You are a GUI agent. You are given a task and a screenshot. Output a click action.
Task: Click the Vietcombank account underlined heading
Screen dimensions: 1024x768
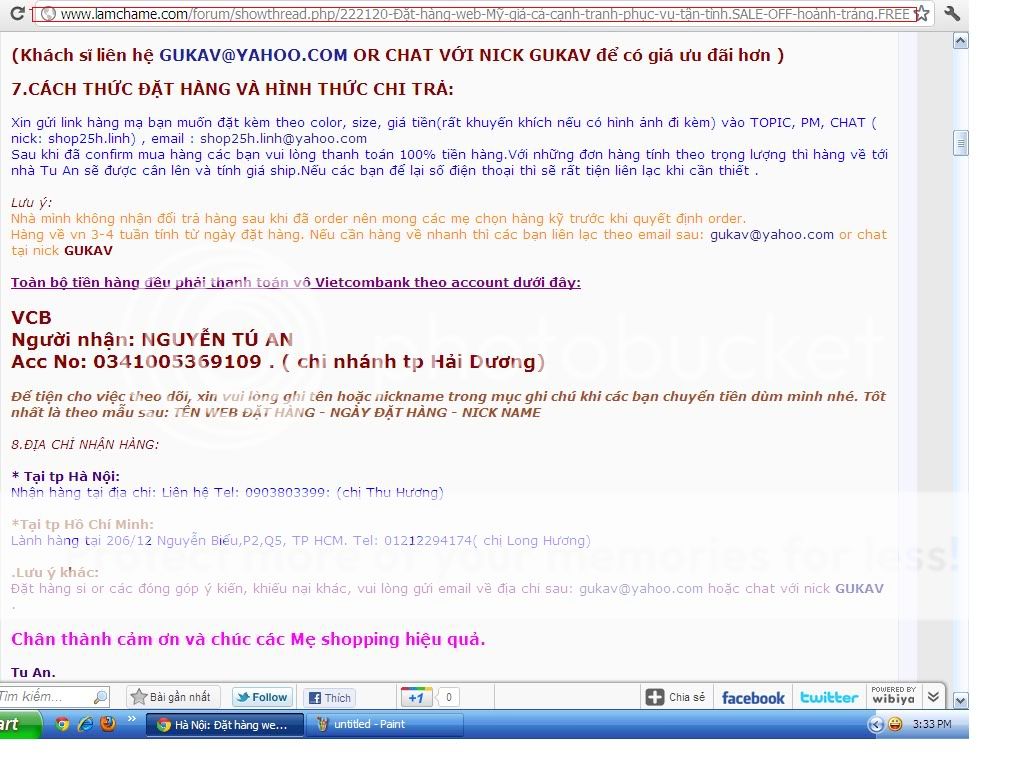pos(296,282)
